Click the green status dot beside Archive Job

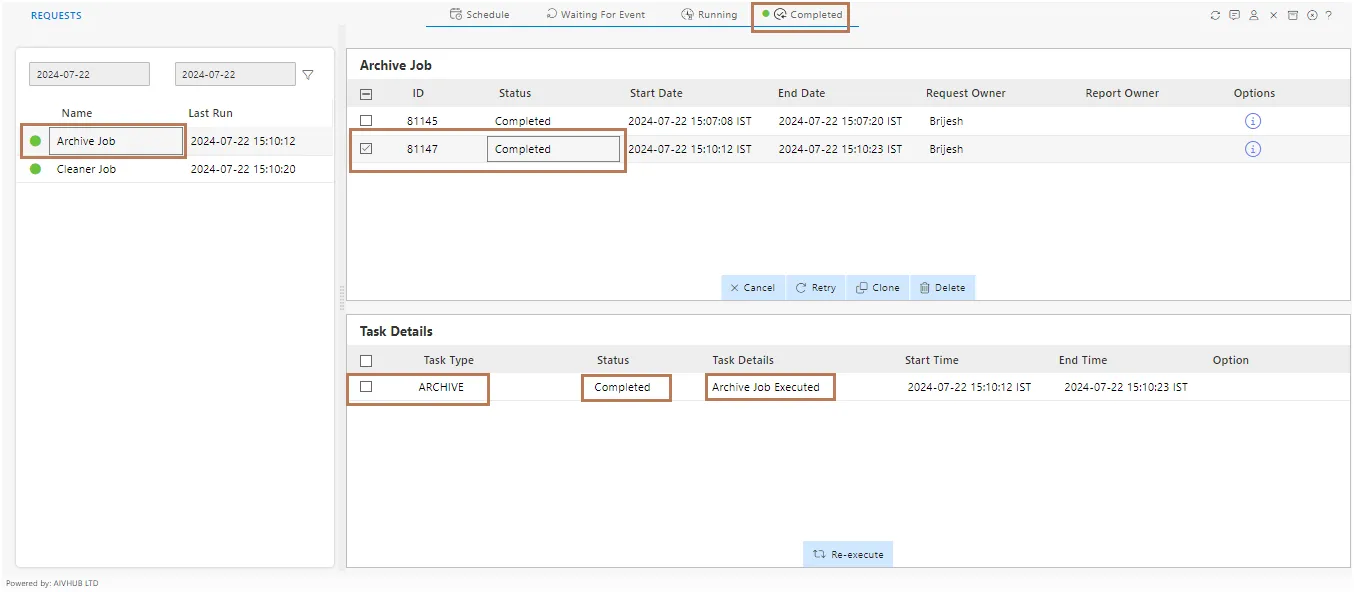coord(35,141)
